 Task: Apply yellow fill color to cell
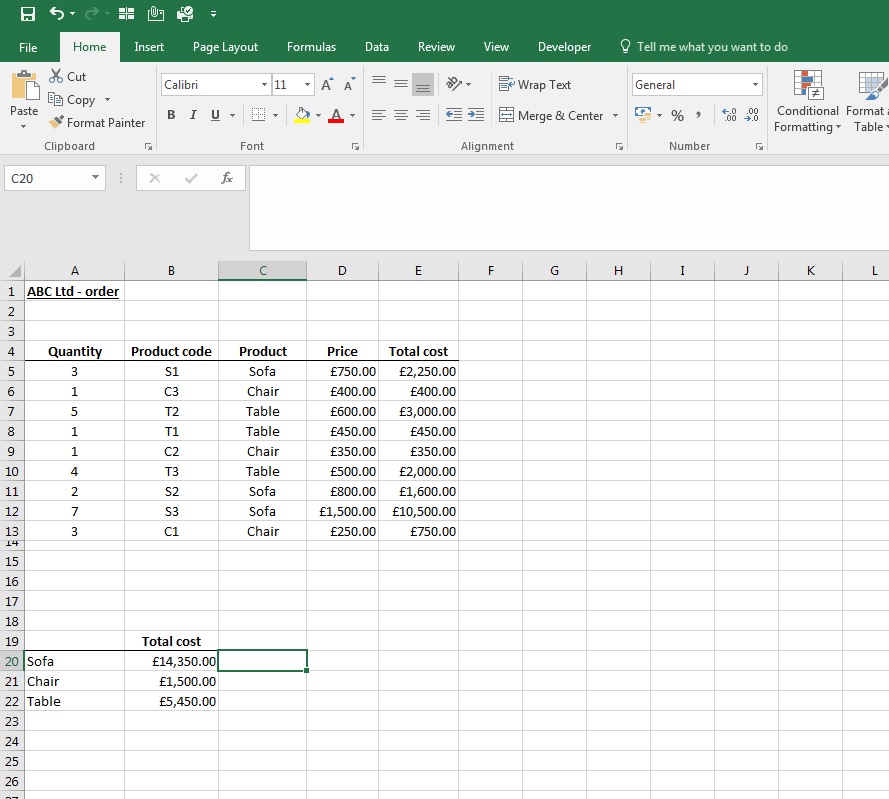(x=302, y=116)
